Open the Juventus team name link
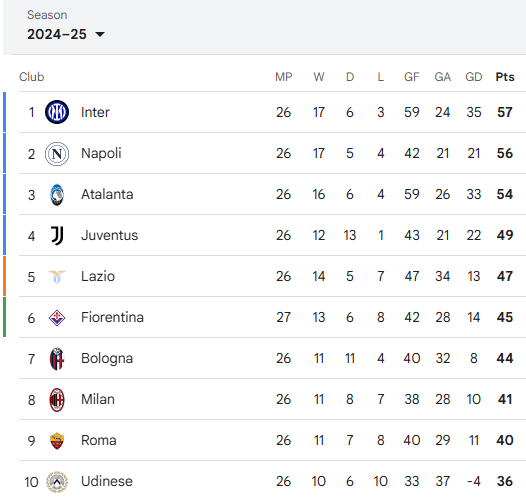The height and width of the screenshot is (500, 526). [x=109, y=235]
